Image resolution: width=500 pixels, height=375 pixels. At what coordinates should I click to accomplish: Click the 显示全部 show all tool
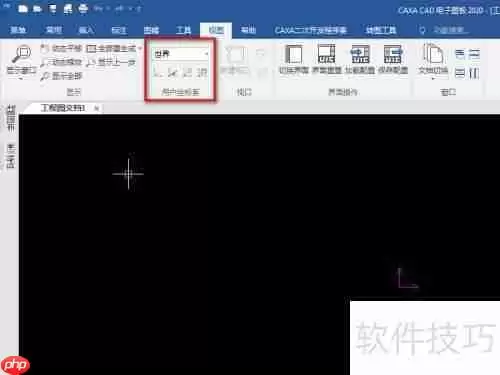tap(61, 76)
